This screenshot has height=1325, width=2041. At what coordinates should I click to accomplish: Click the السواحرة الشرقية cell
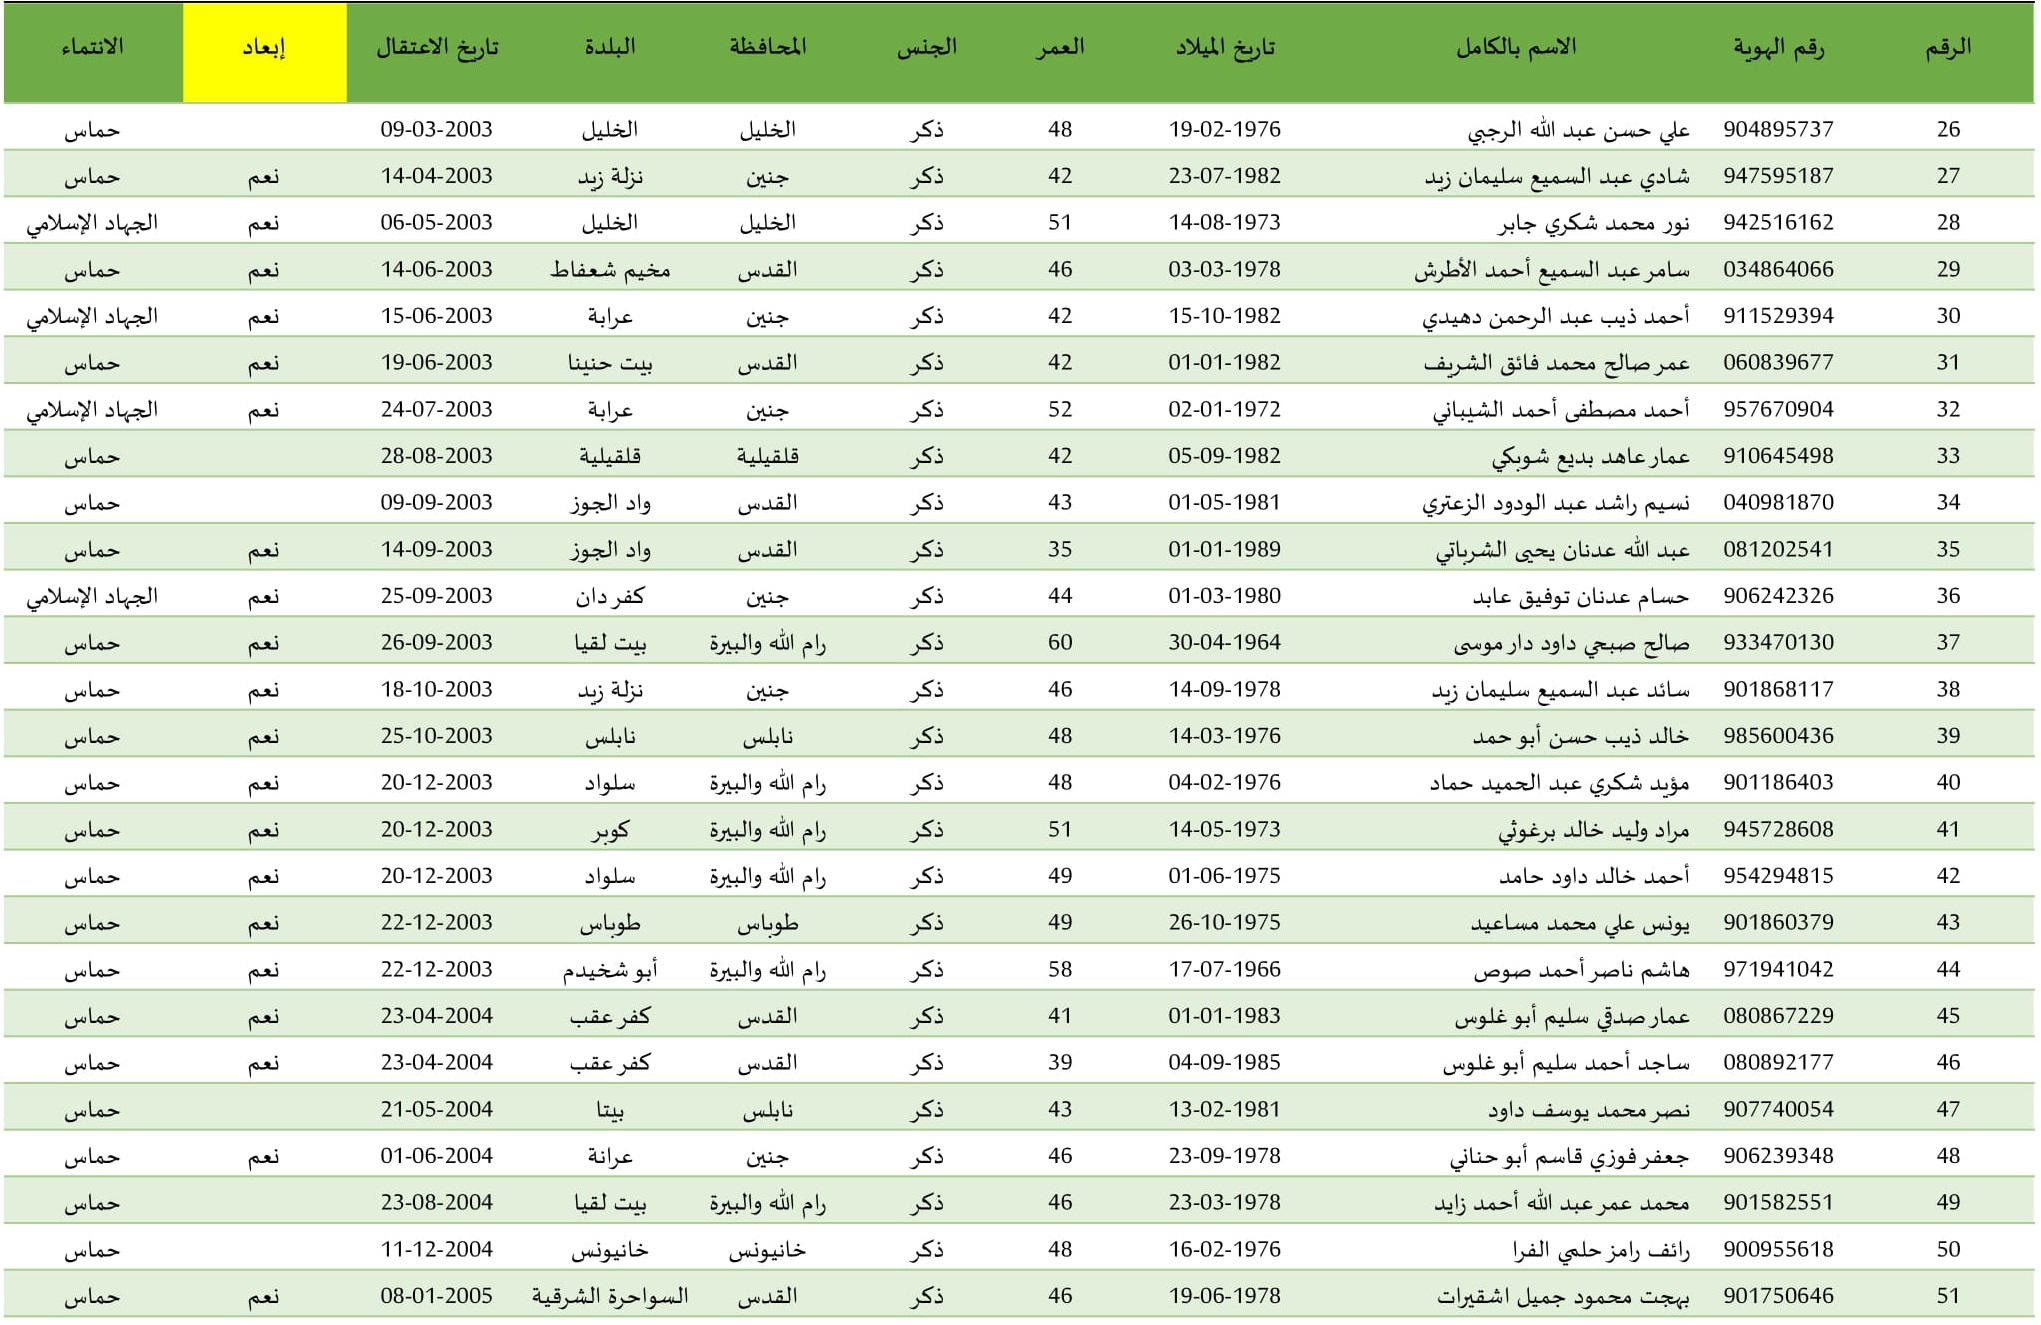click(x=610, y=1296)
